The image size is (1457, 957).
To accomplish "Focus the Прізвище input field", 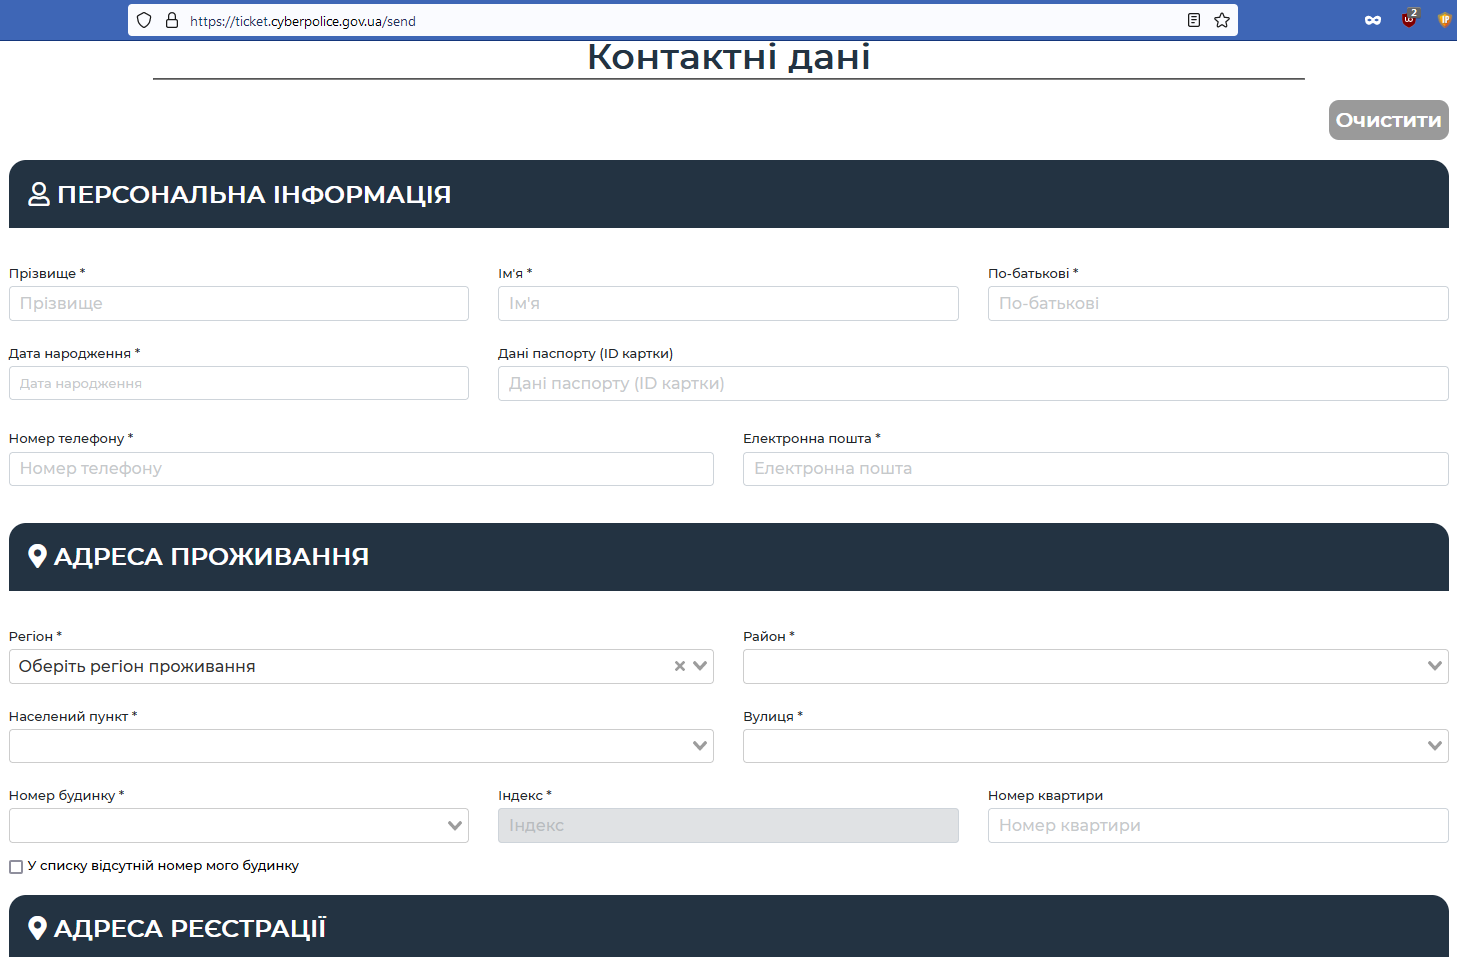I will coord(239,304).
